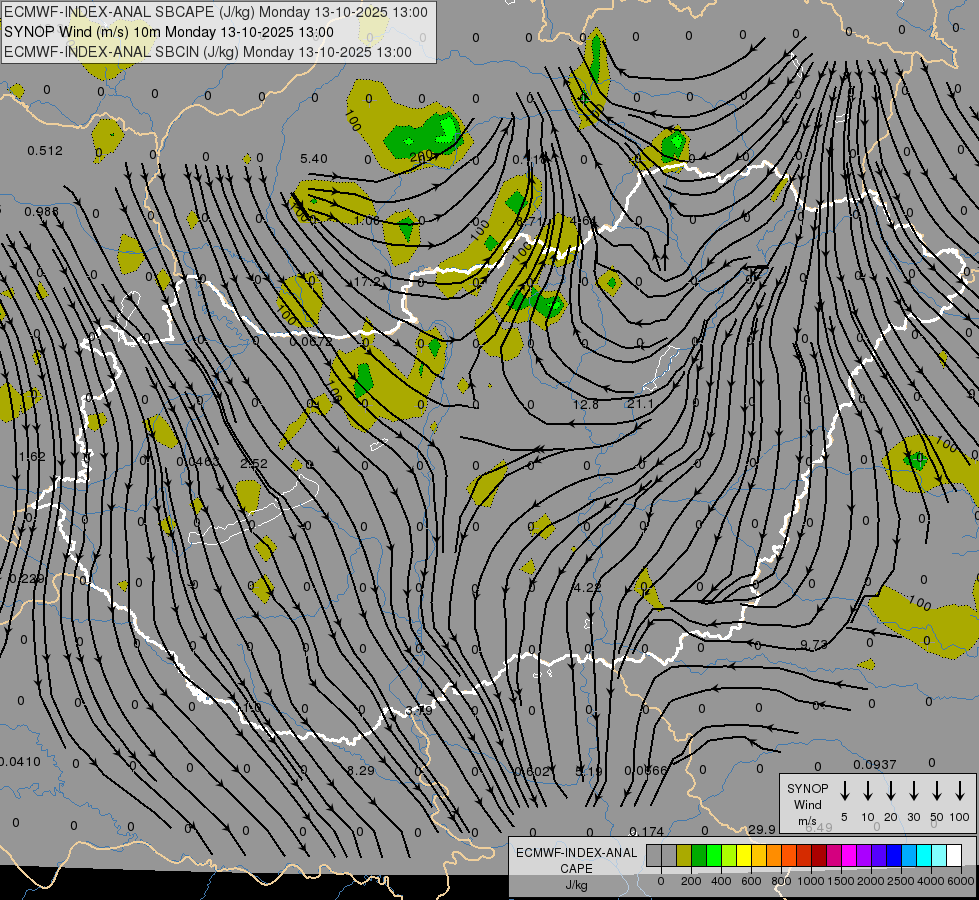Viewport: 979px width, 900px height.
Task: Click the '2.52' value on the map
Action: 254,463
